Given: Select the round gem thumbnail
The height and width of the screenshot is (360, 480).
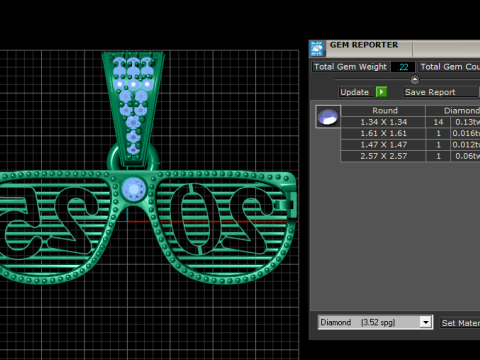Looking at the screenshot, I should 328,117.
